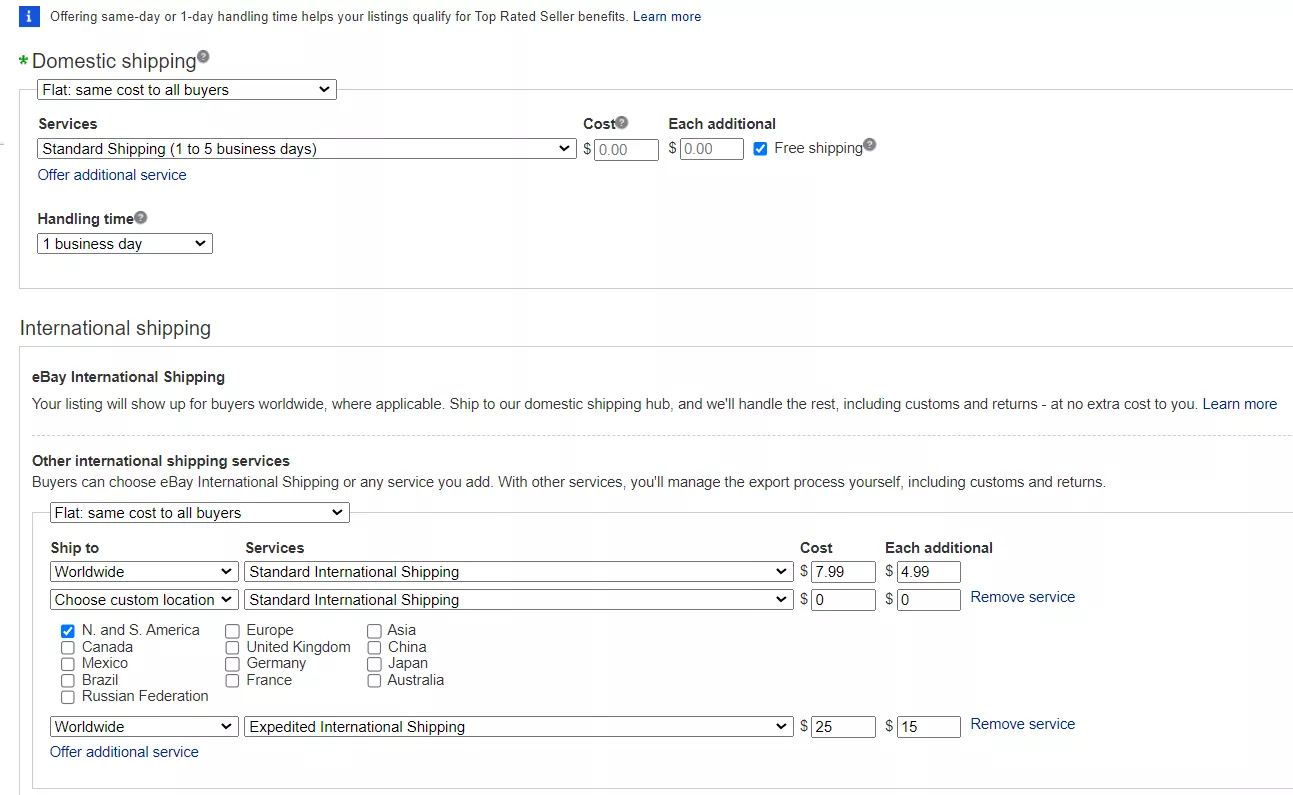This screenshot has width=1293, height=795.
Task: Click Offer additional service under international services
Action: (124, 752)
